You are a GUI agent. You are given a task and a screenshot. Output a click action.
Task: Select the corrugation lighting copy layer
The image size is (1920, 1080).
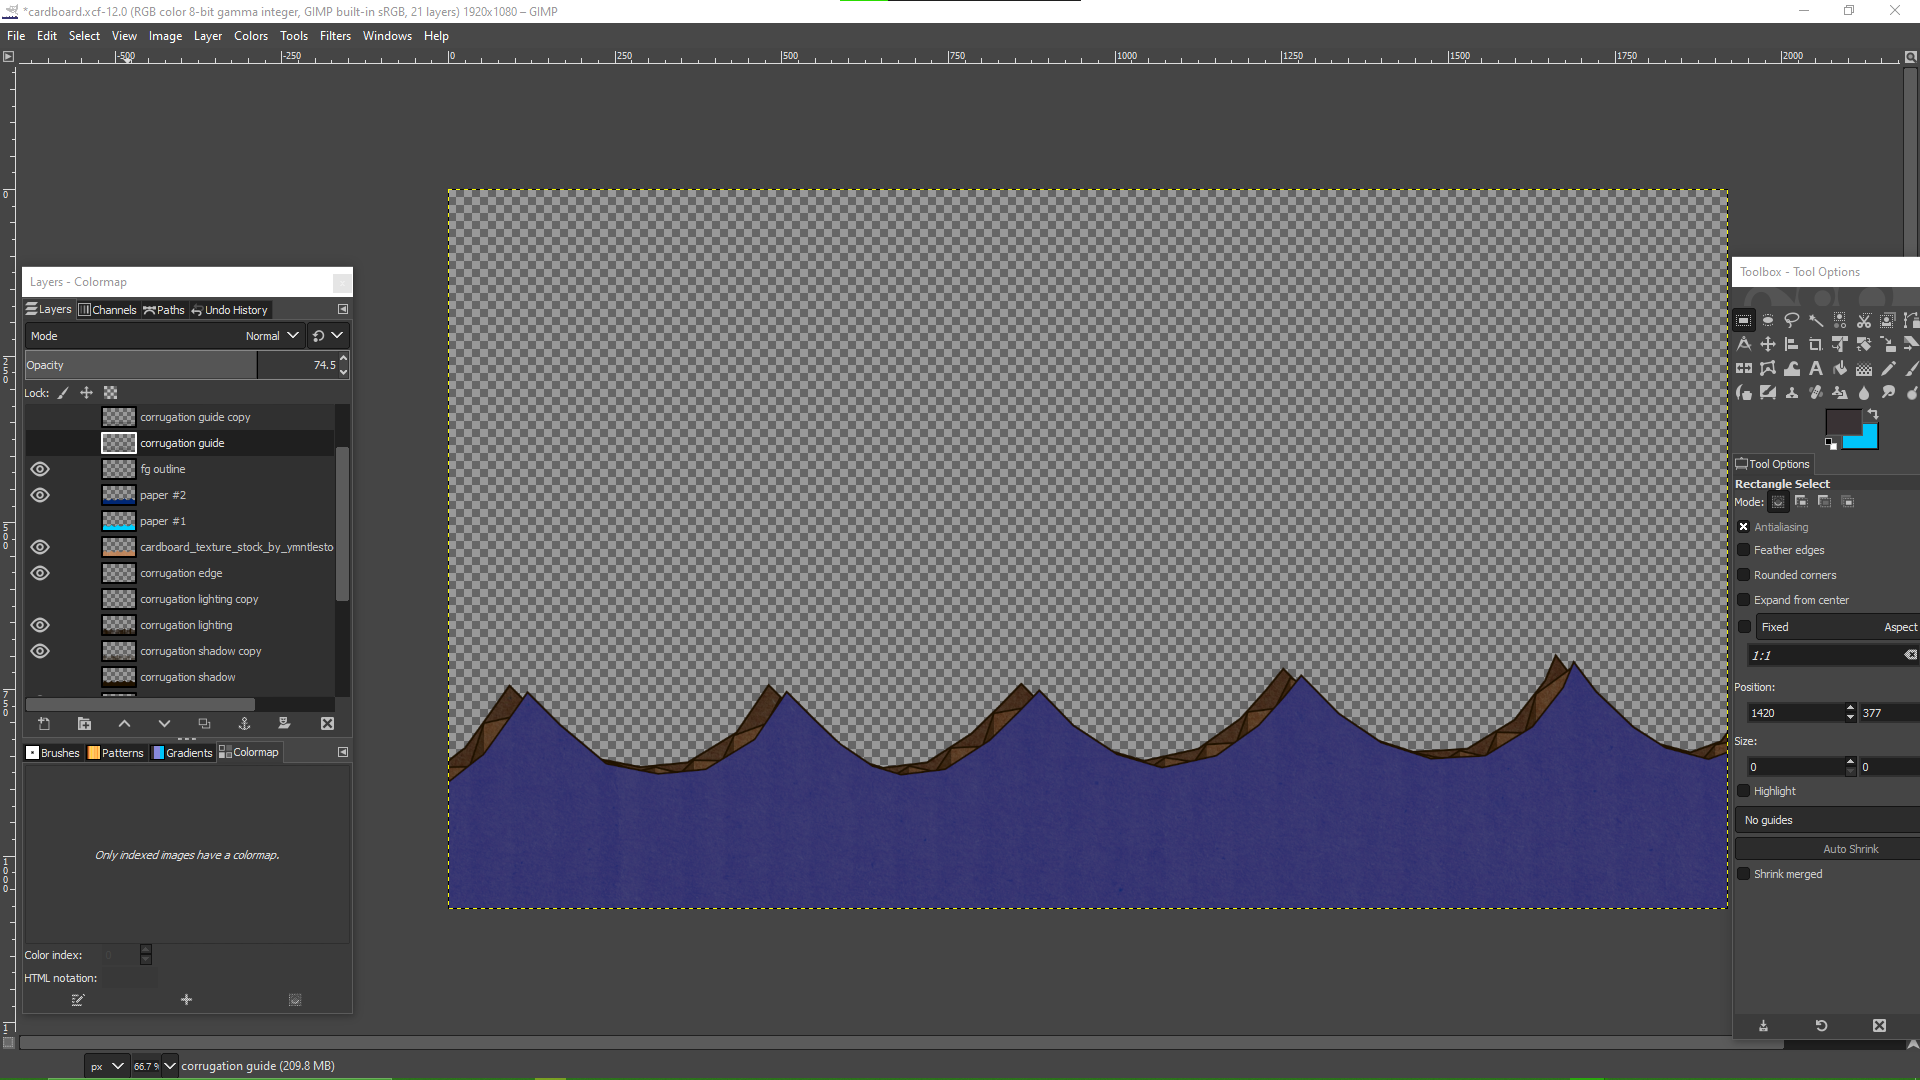pyautogui.click(x=199, y=599)
